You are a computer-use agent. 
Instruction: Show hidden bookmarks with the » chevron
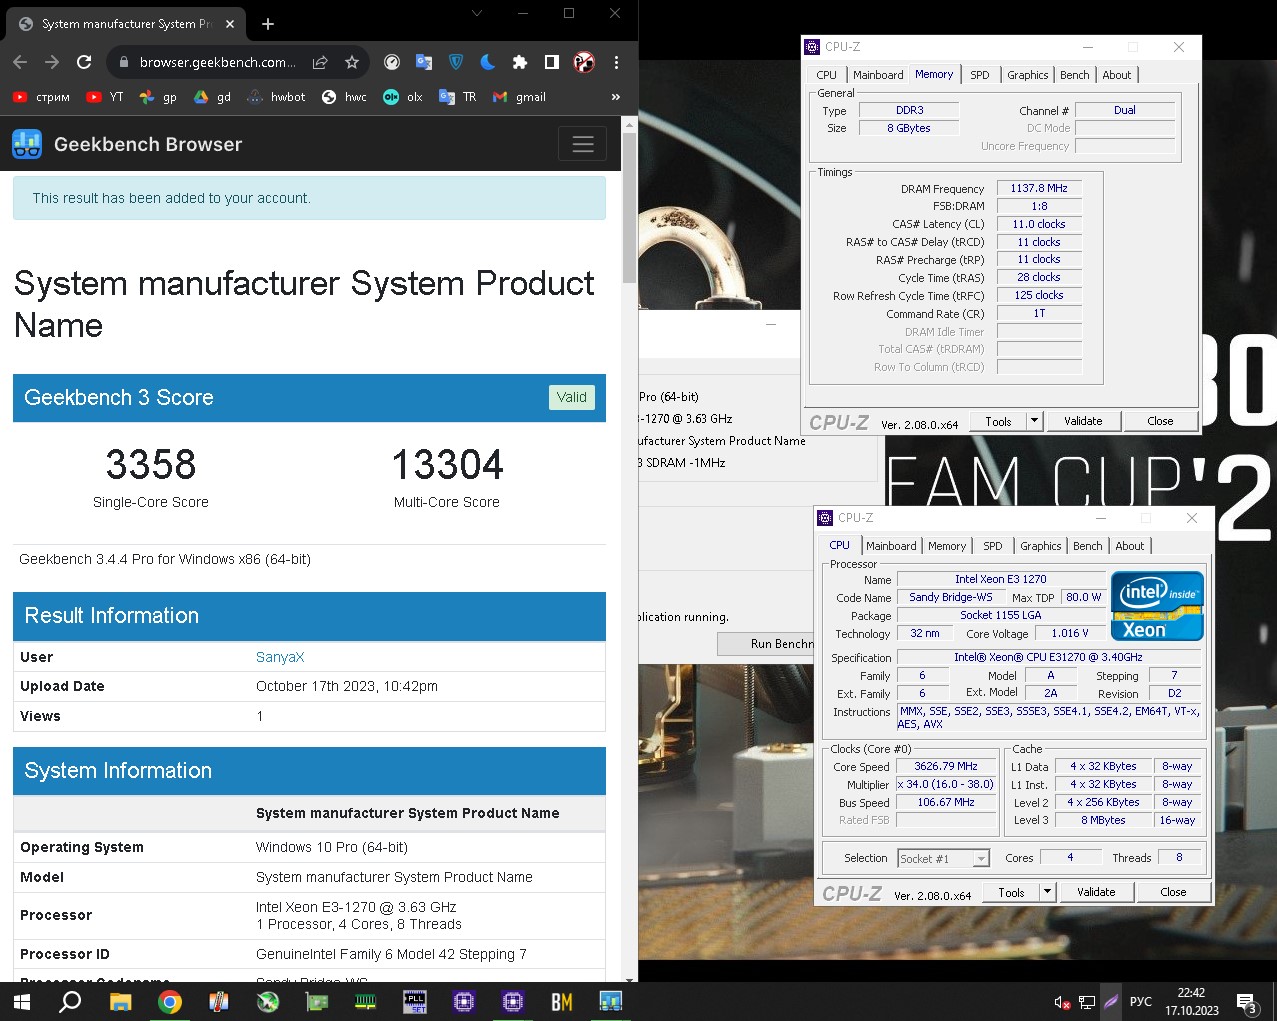click(x=615, y=97)
